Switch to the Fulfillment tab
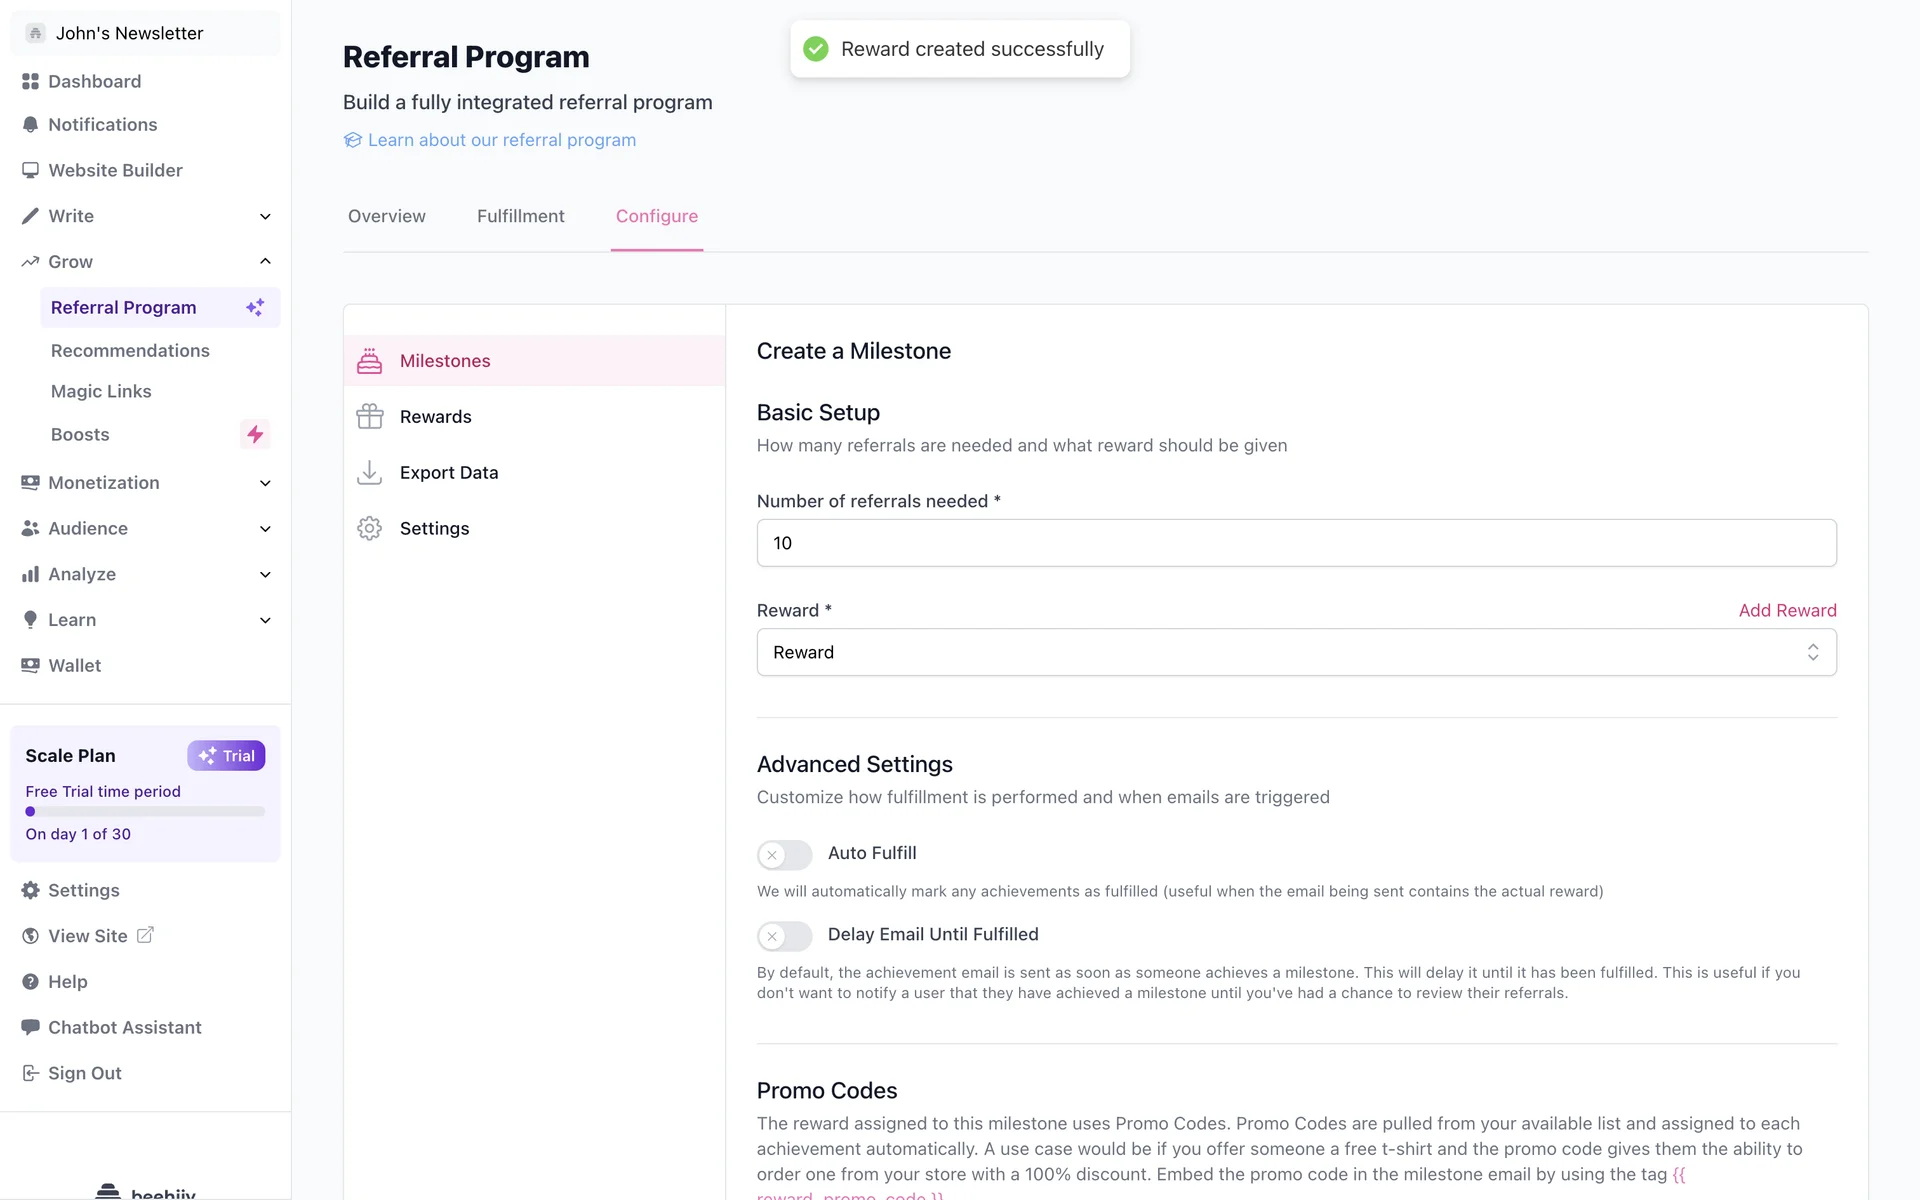 pyautogui.click(x=520, y=216)
